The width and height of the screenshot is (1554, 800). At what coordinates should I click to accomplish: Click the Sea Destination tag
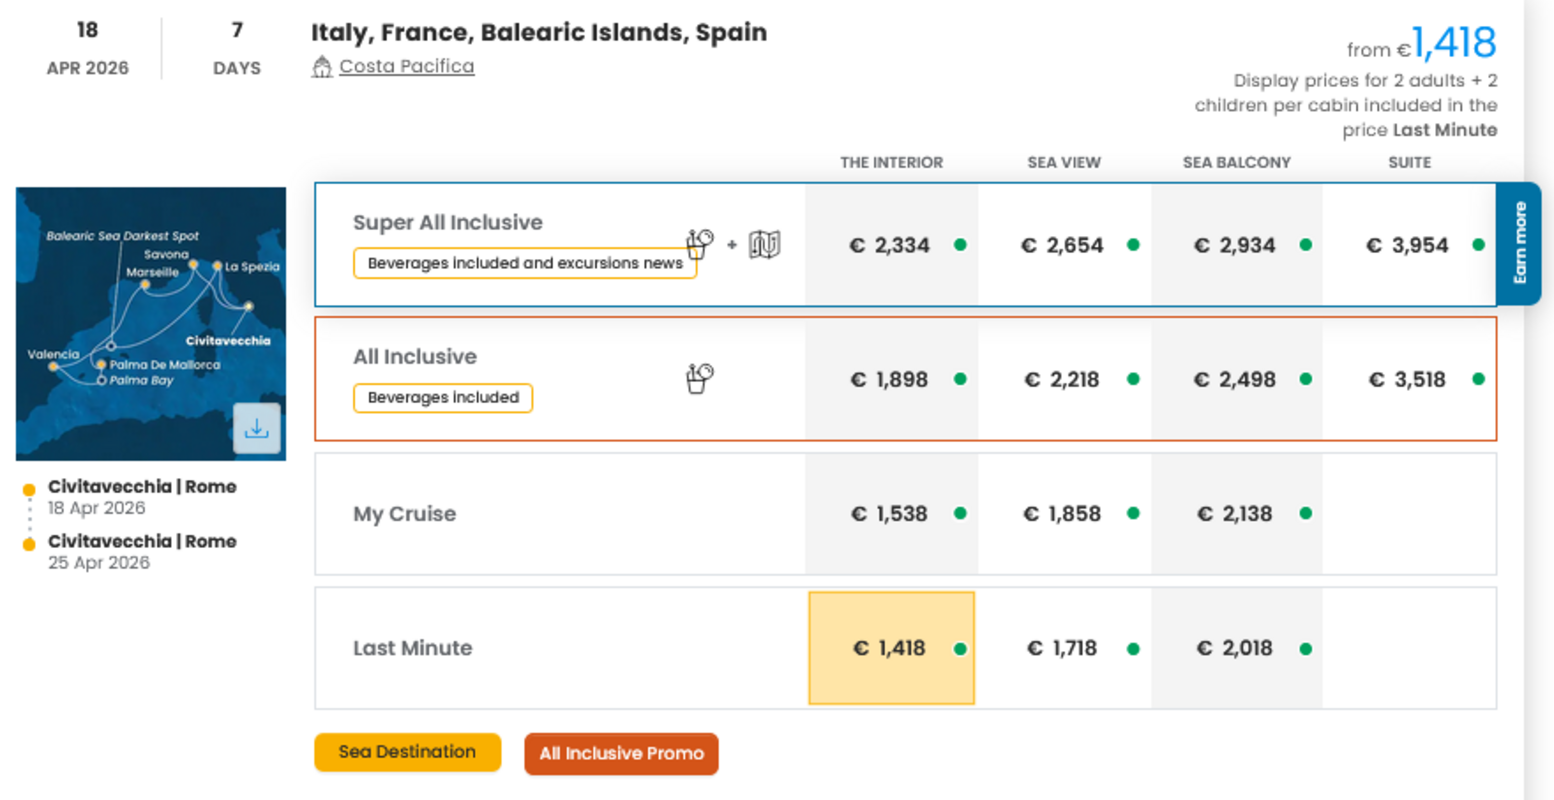pos(407,752)
